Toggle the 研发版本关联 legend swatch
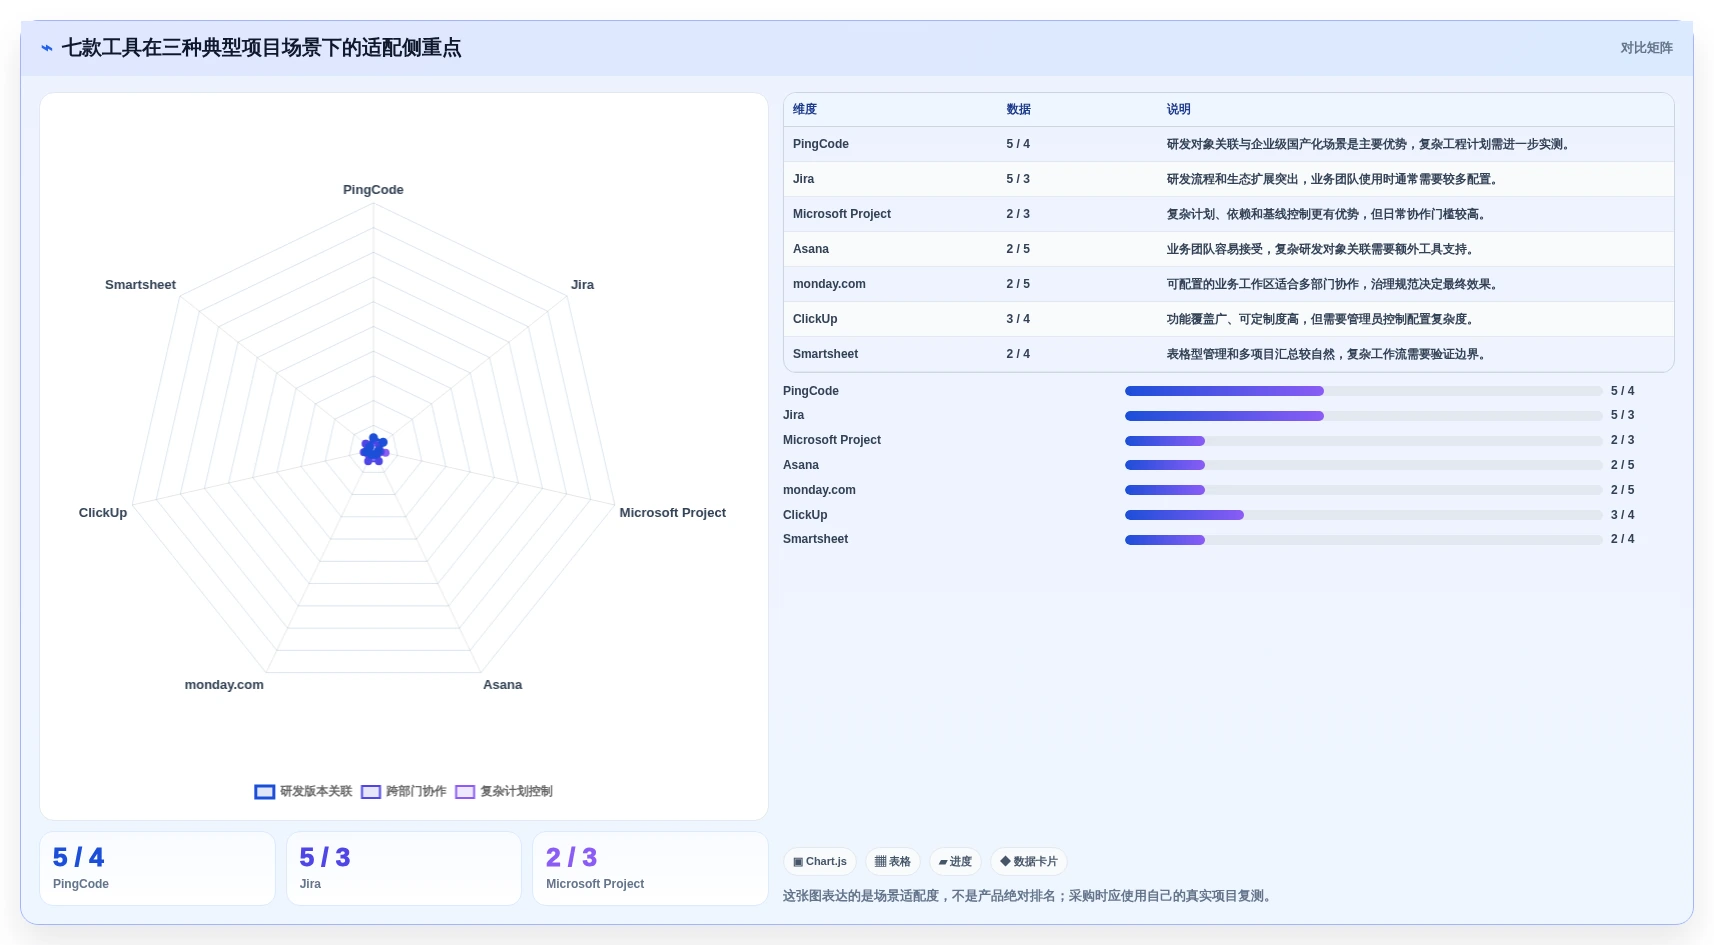This screenshot has width=1714, height=945. point(265,792)
